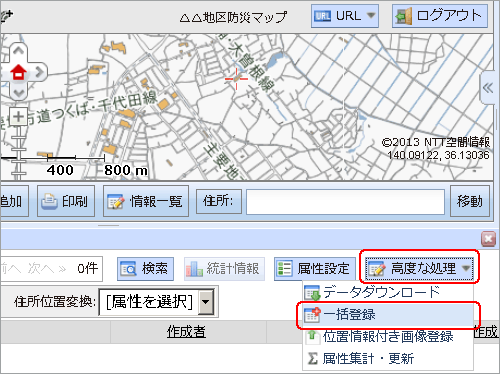Click the 印刷 print button
This screenshot has height=374, width=500.
coord(66,201)
